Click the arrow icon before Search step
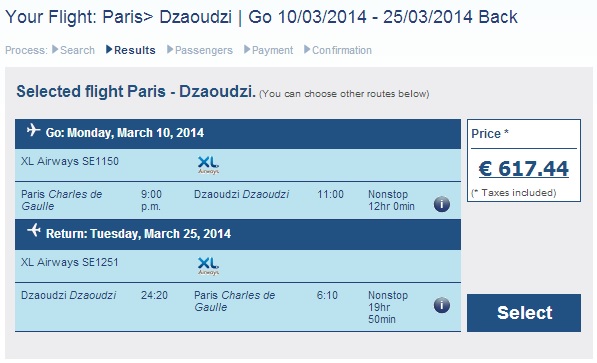 click(x=55, y=50)
